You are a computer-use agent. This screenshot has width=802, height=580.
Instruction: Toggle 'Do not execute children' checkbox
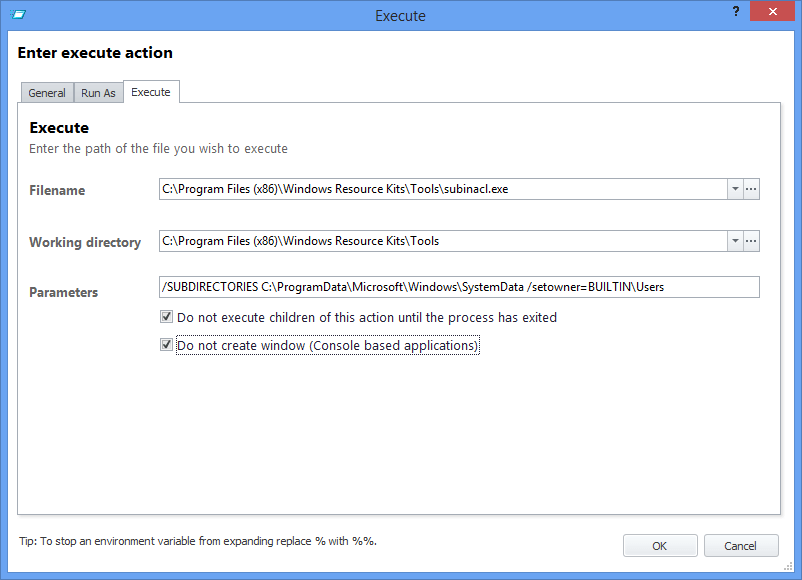click(166, 317)
